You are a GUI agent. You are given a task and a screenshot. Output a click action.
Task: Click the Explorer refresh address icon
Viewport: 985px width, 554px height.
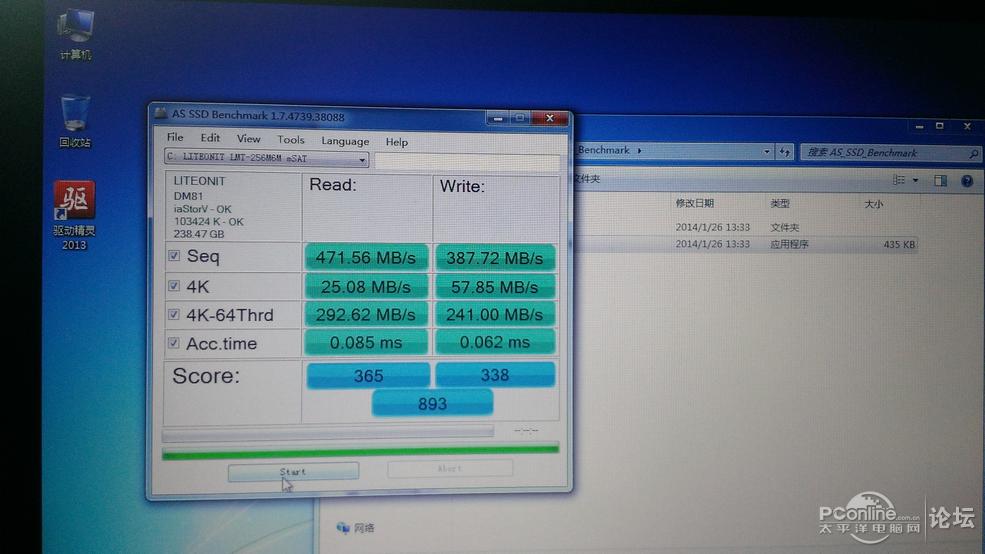click(x=785, y=151)
